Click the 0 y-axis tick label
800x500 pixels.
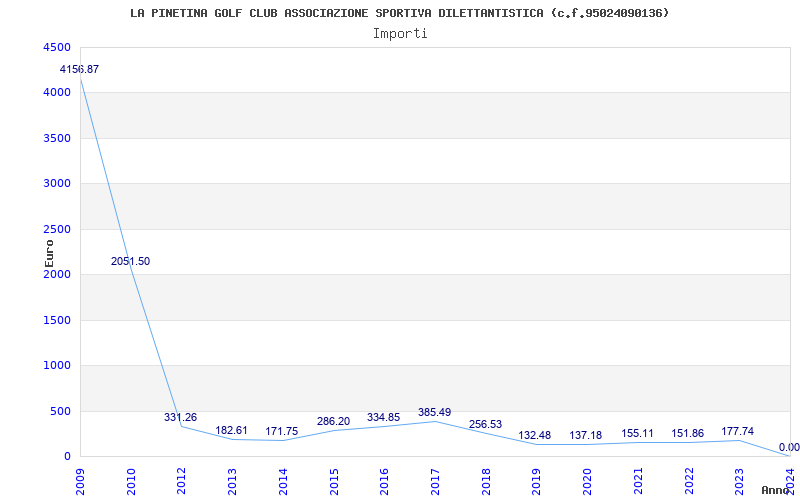point(67,457)
